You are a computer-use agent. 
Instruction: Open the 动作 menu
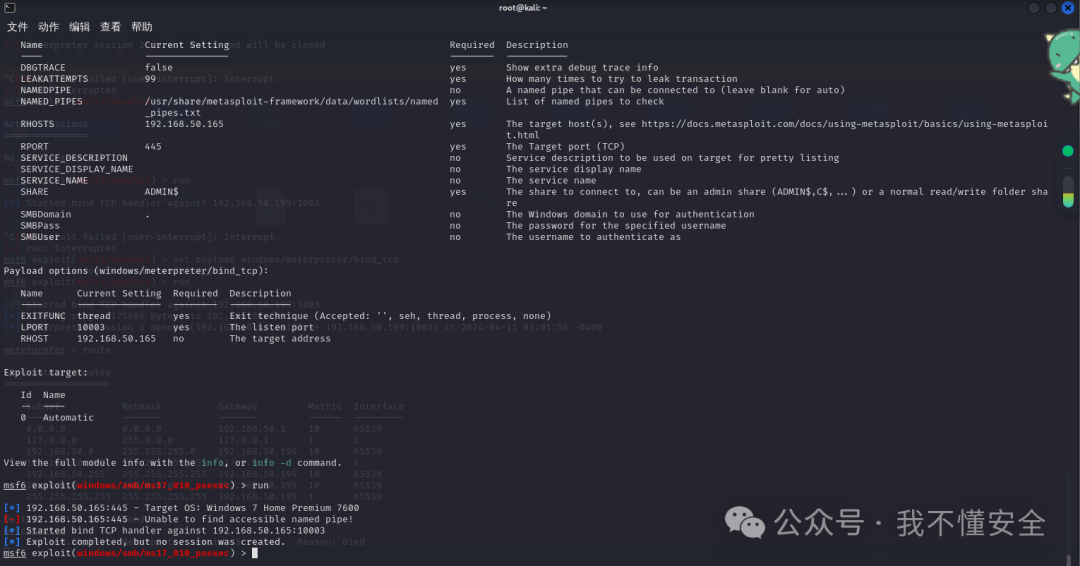pyautogui.click(x=48, y=27)
